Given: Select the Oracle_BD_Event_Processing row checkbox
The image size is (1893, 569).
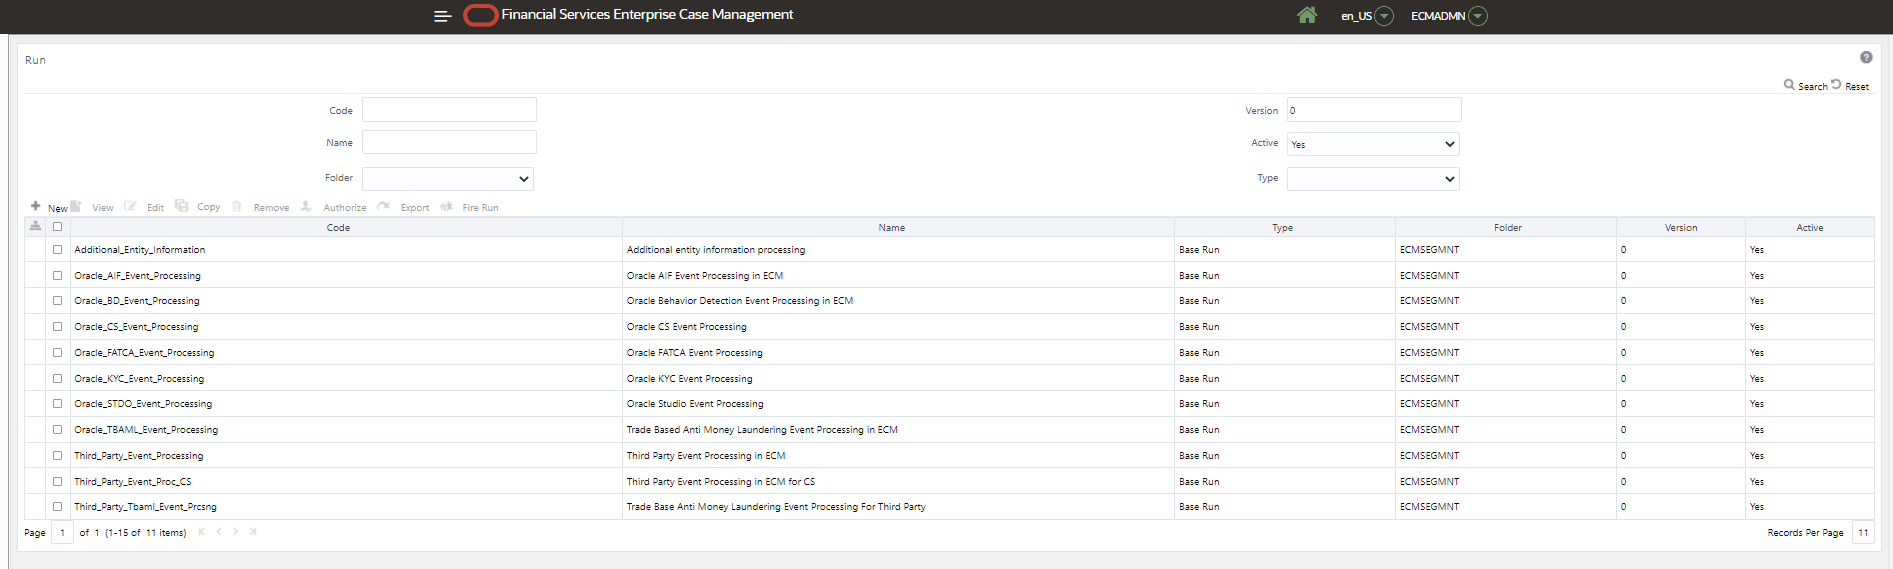Looking at the screenshot, I should [x=58, y=301].
